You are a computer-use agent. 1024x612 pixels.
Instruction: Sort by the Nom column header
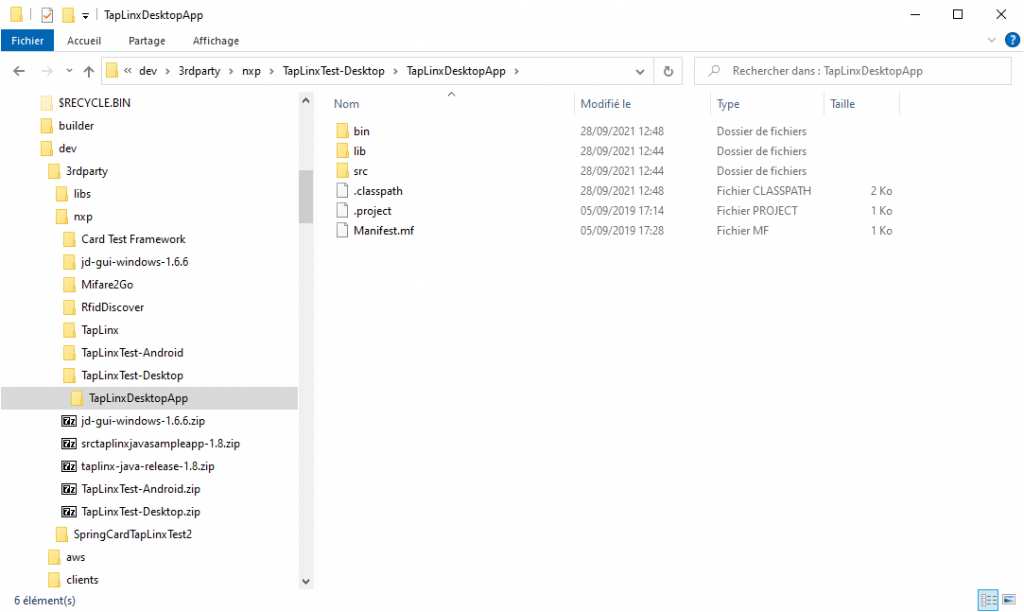point(346,104)
